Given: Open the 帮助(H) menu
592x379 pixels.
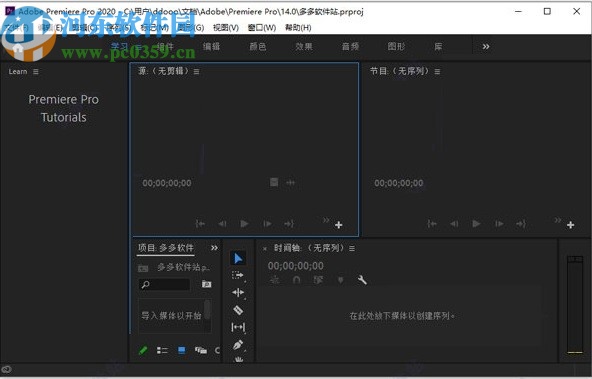Looking at the screenshot, I should click(x=298, y=28).
